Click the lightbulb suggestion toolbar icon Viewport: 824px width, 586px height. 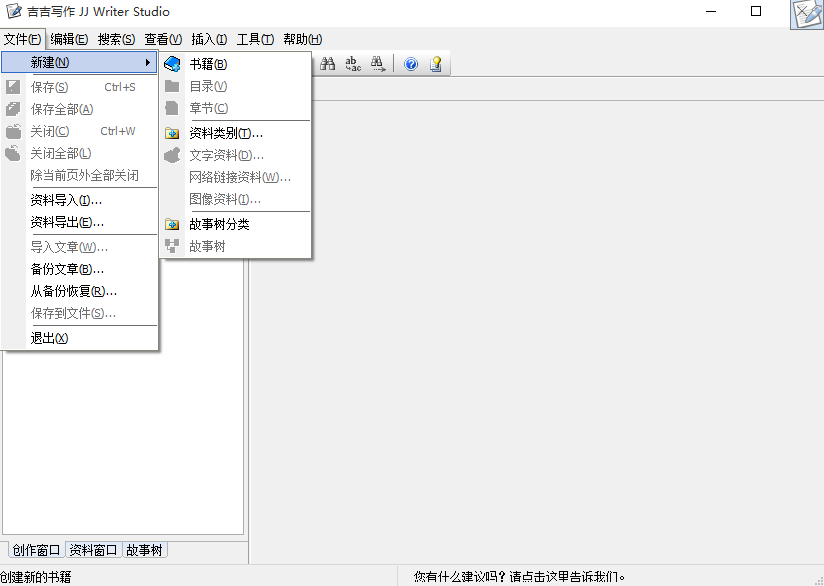coord(435,63)
